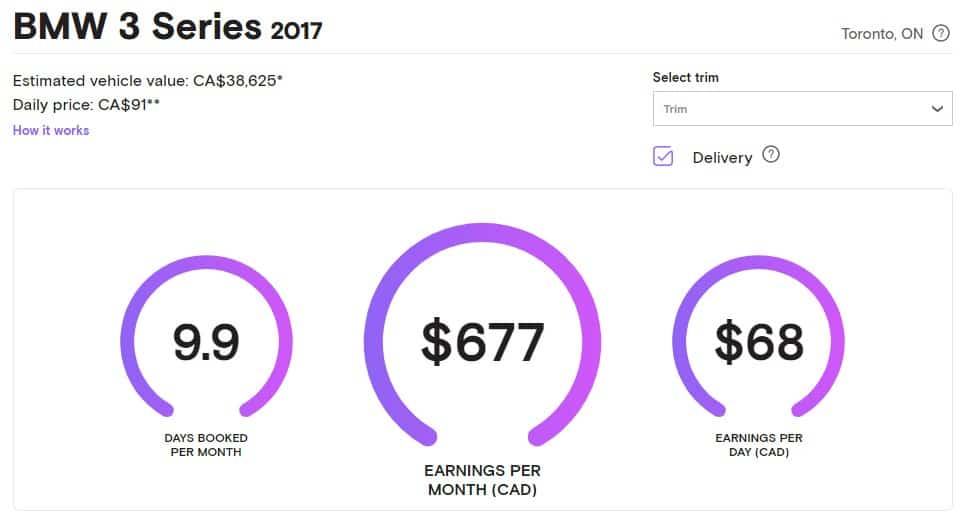Open the How it works link
Image resolution: width=961 pixels, height=524 pixels.
click(x=51, y=131)
